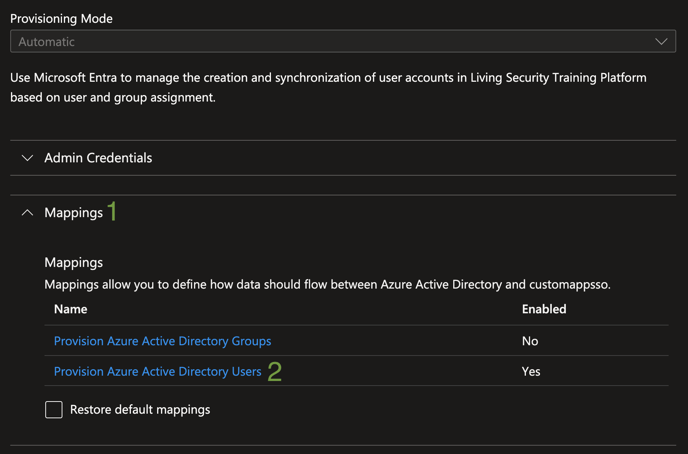Expand the Admin Credentials section chevron

27,158
